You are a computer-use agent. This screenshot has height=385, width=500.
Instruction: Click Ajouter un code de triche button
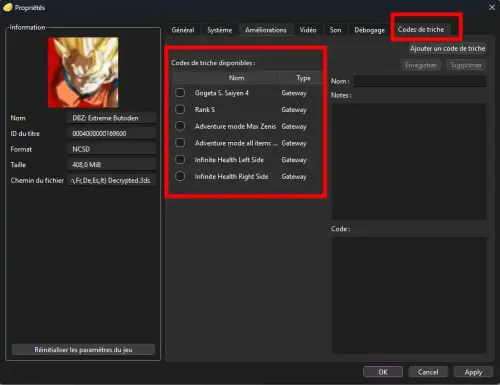pyautogui.click(x=447, y=49)
